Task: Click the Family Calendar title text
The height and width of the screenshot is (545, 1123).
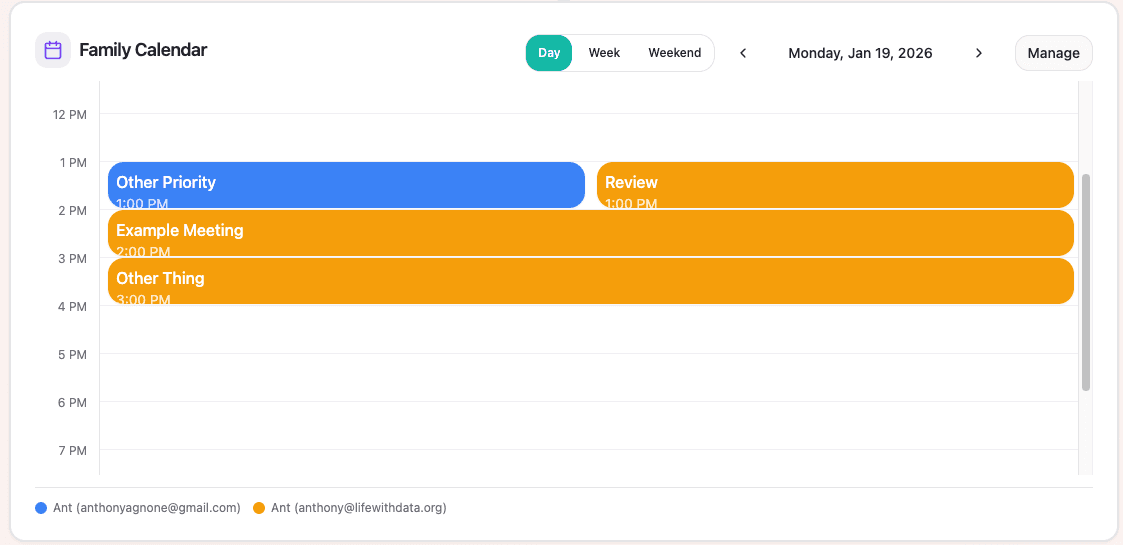Action: 143,50
